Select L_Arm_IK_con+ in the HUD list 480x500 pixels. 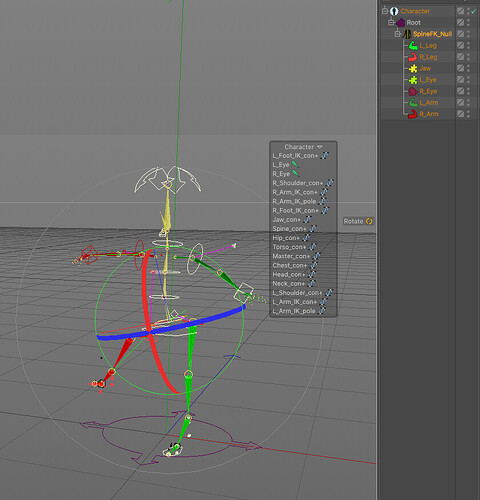tap(294, 302)
